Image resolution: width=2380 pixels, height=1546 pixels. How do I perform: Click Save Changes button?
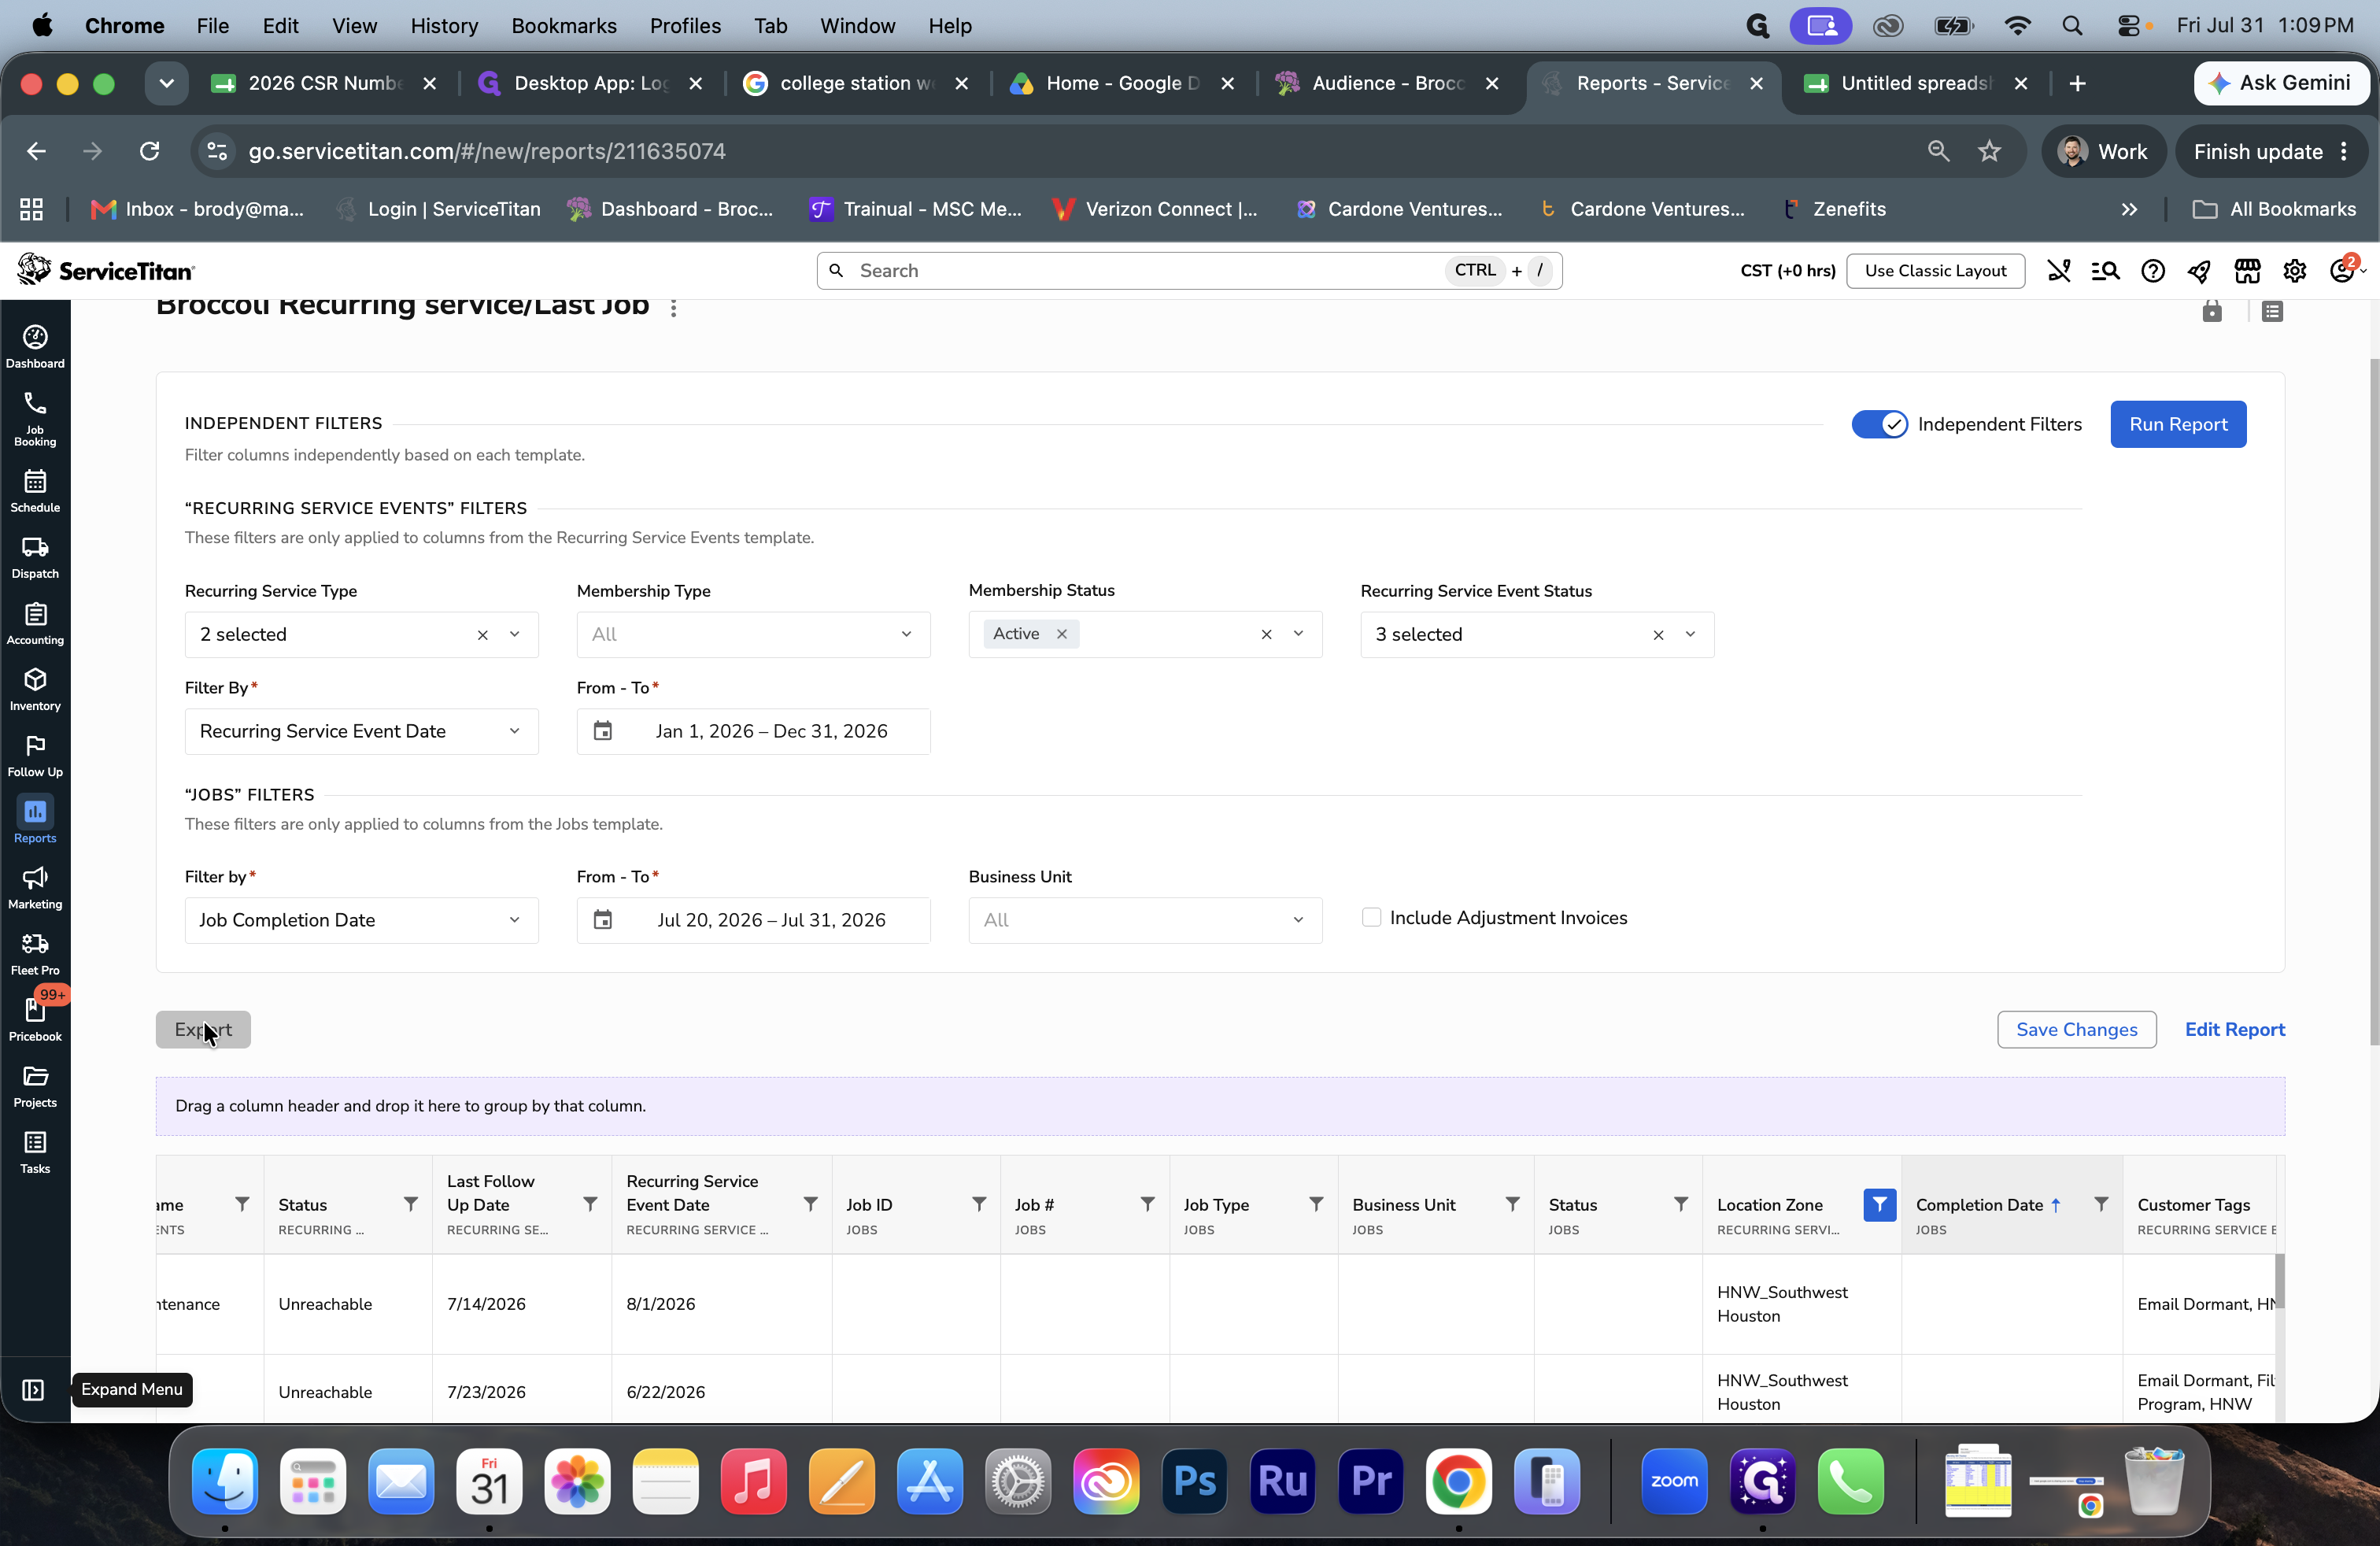coord(2076,1029)
